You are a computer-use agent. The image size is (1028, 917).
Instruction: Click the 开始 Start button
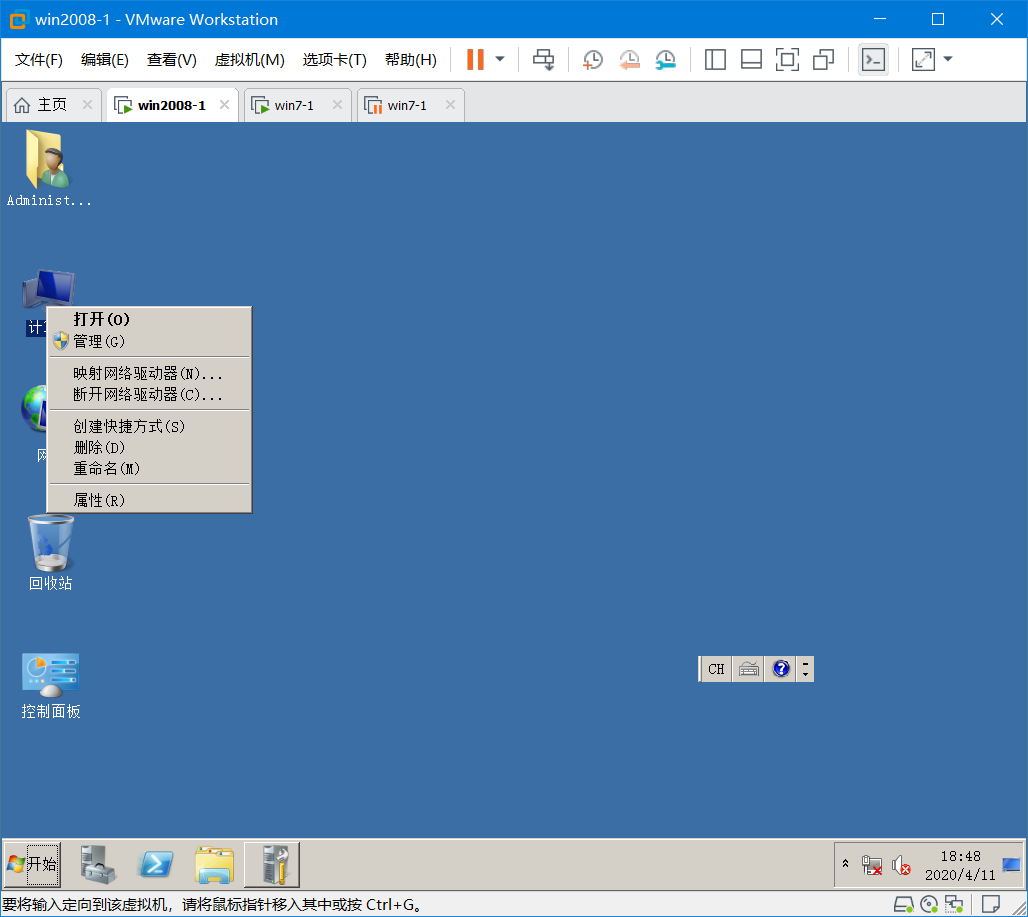click(33, 864)
